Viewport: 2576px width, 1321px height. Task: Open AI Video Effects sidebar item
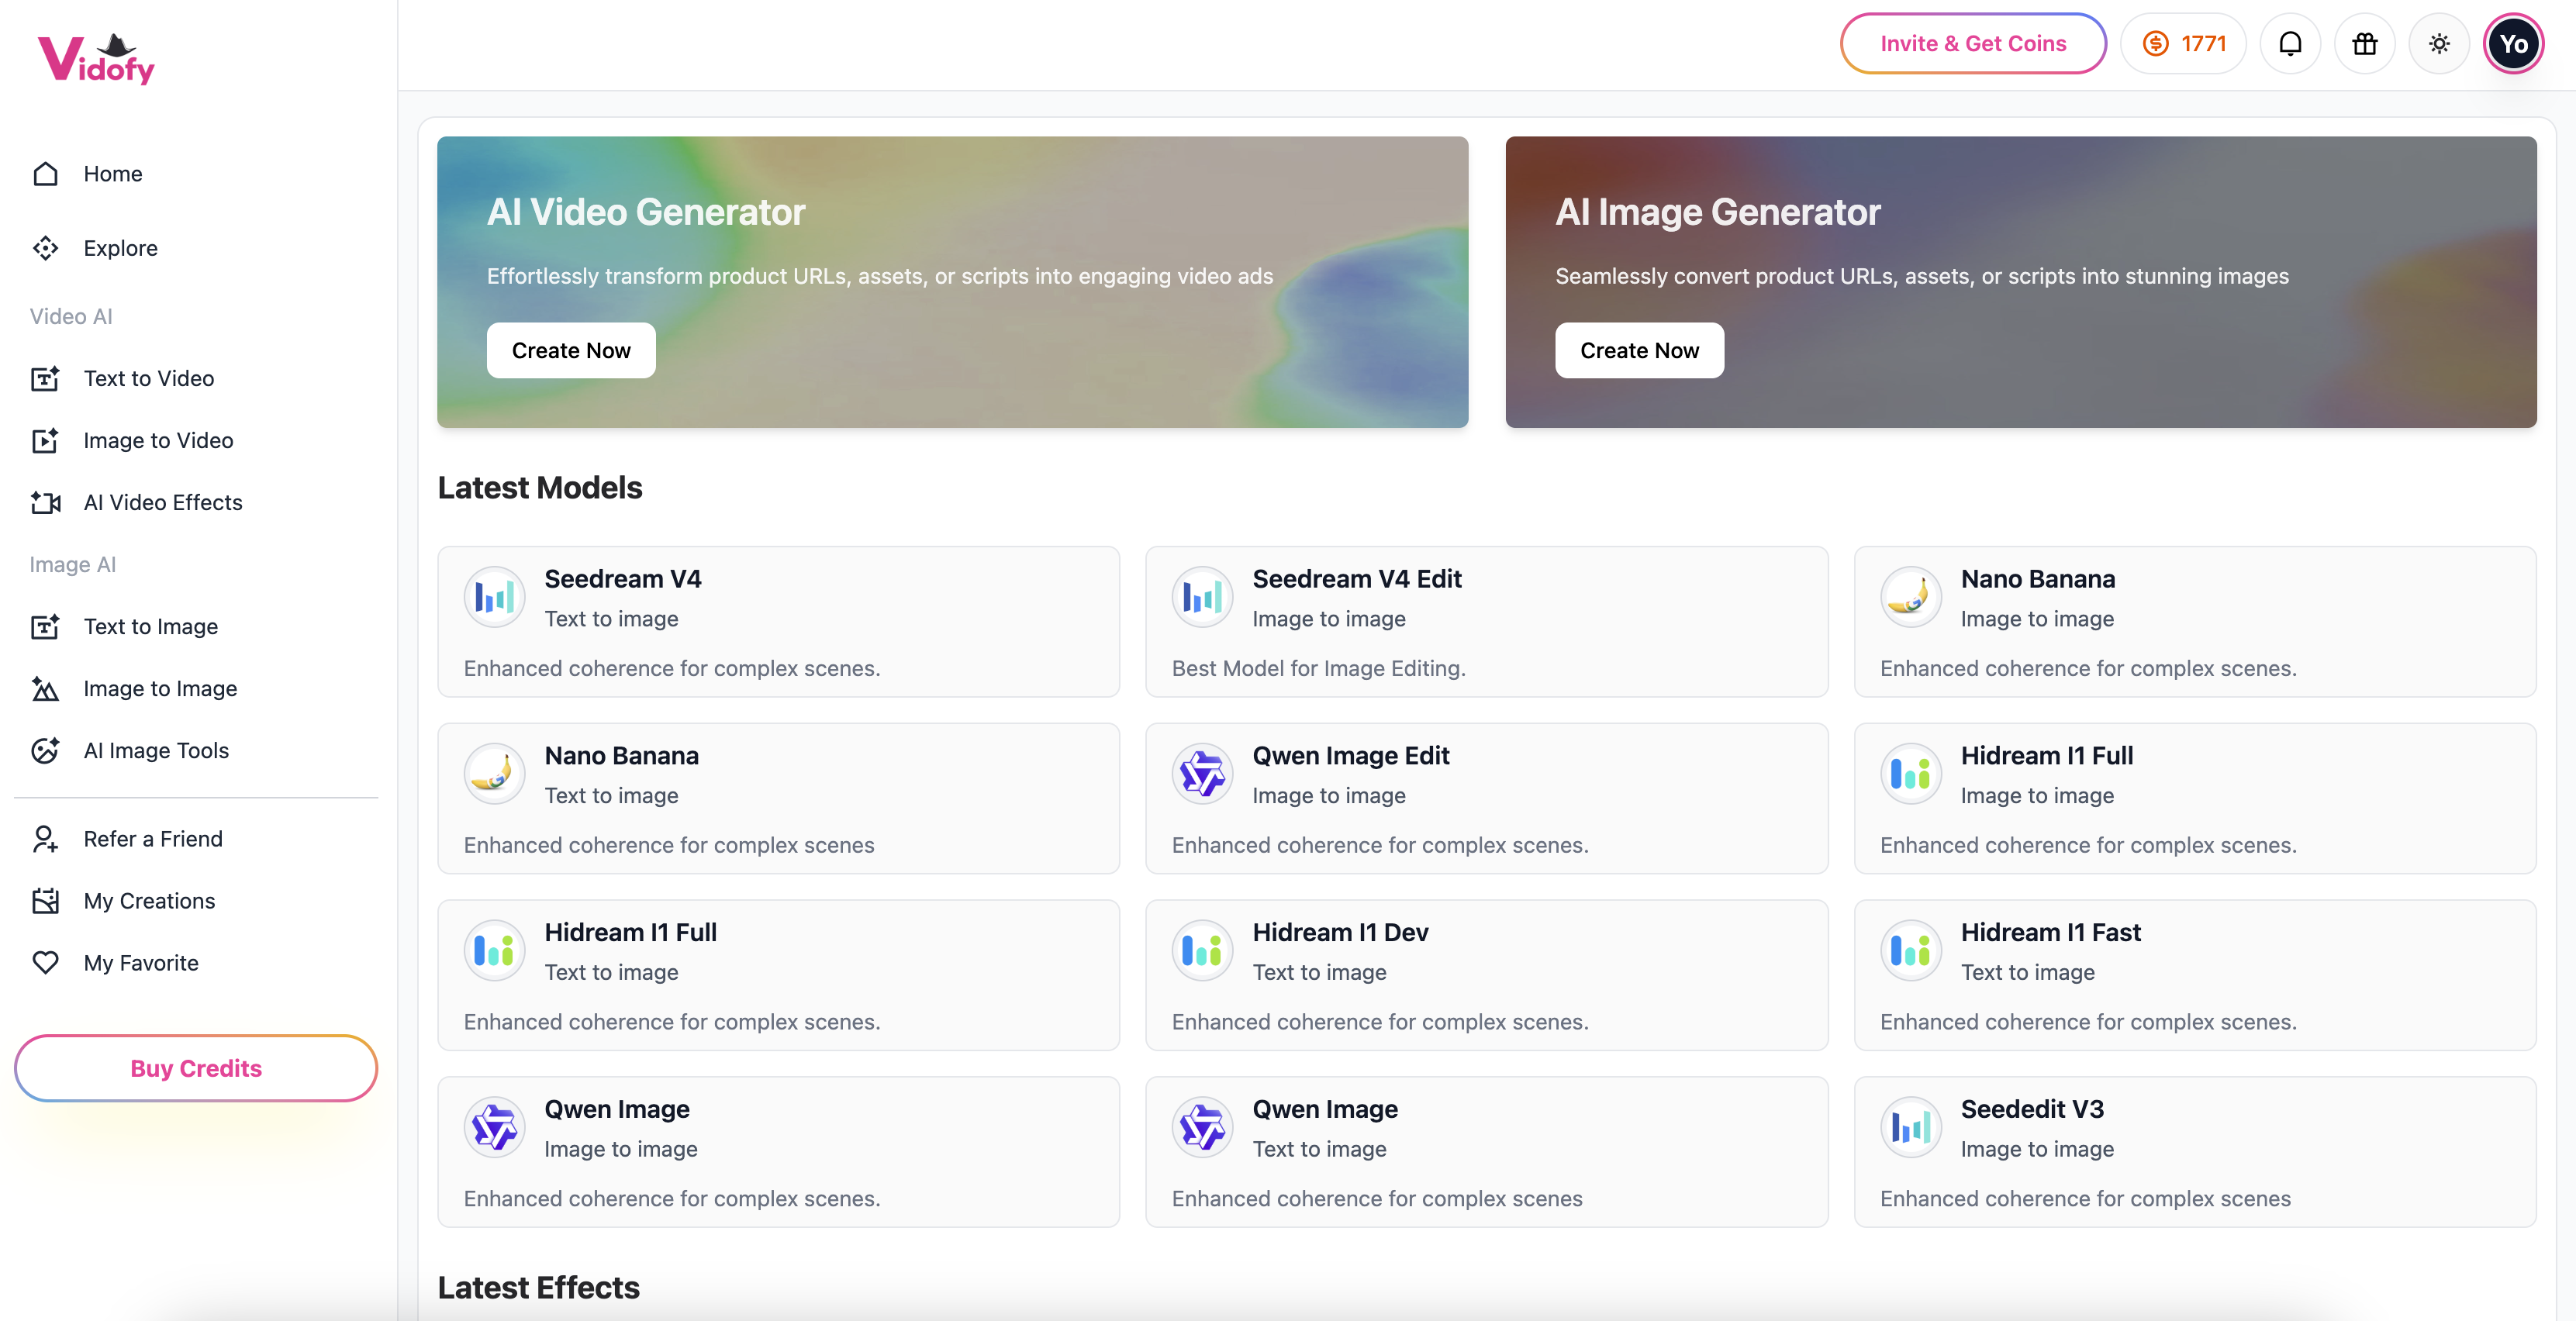[x=162, y=502]
